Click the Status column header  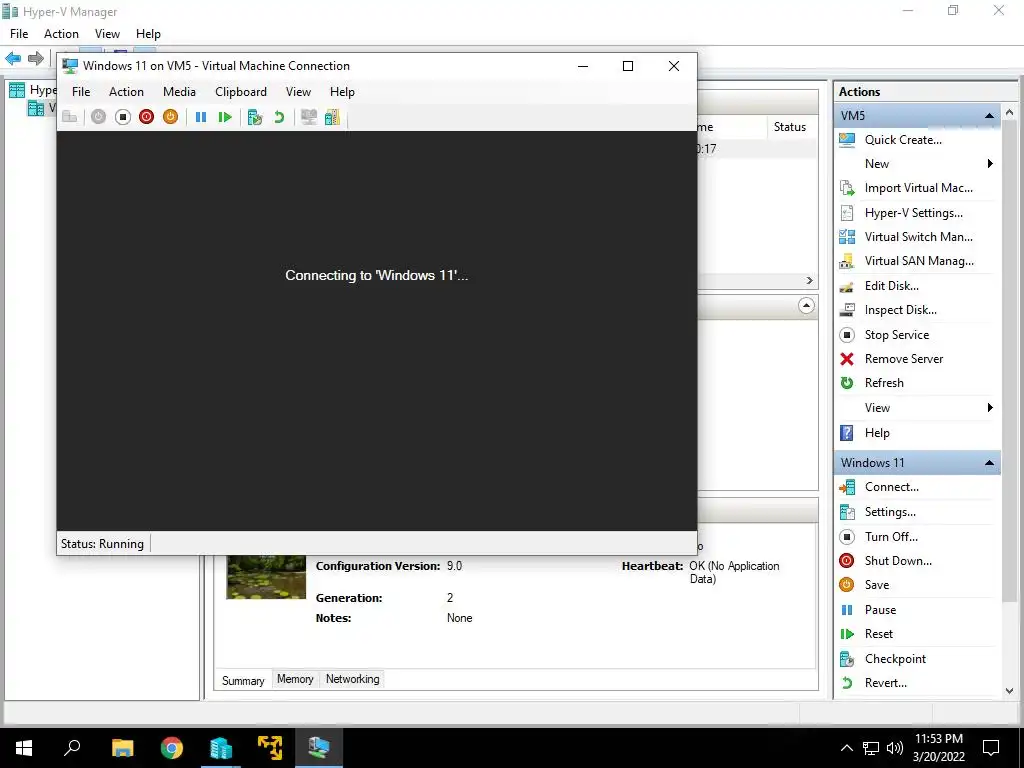(x=790, y=127)
